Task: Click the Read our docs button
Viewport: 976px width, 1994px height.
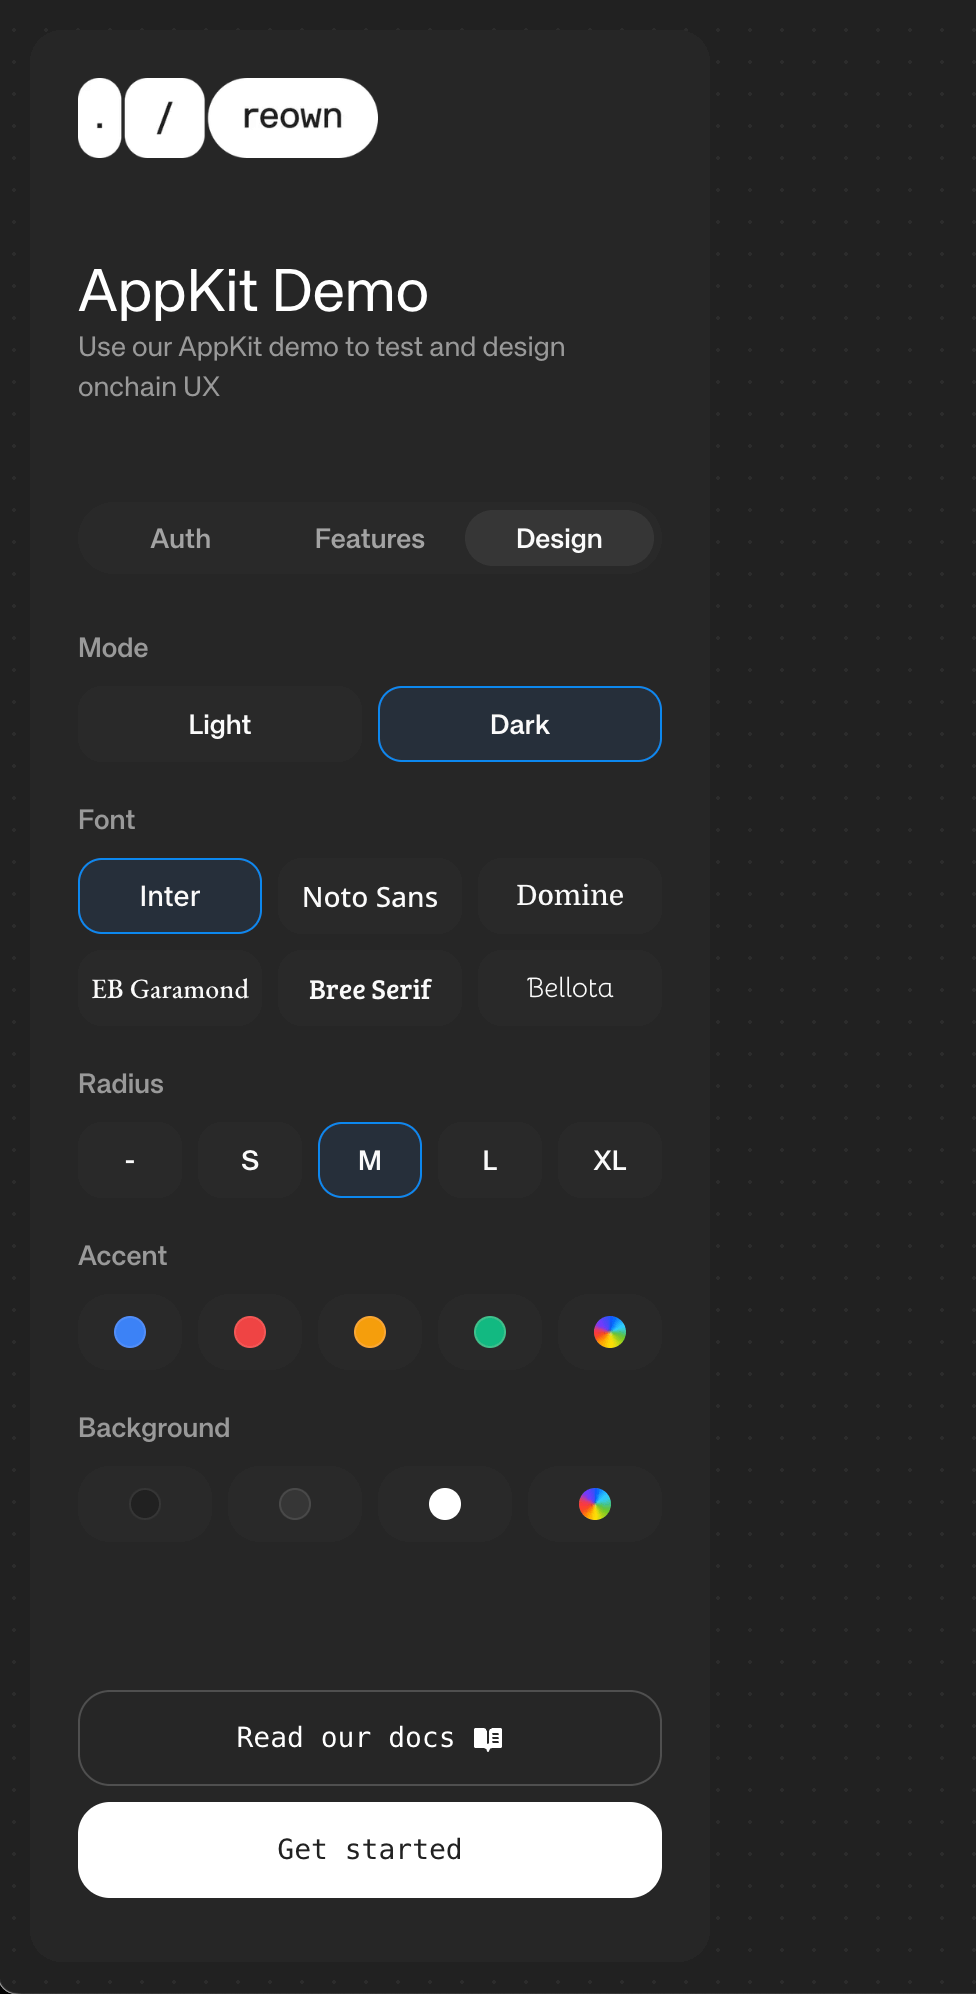Action: 370,1738
